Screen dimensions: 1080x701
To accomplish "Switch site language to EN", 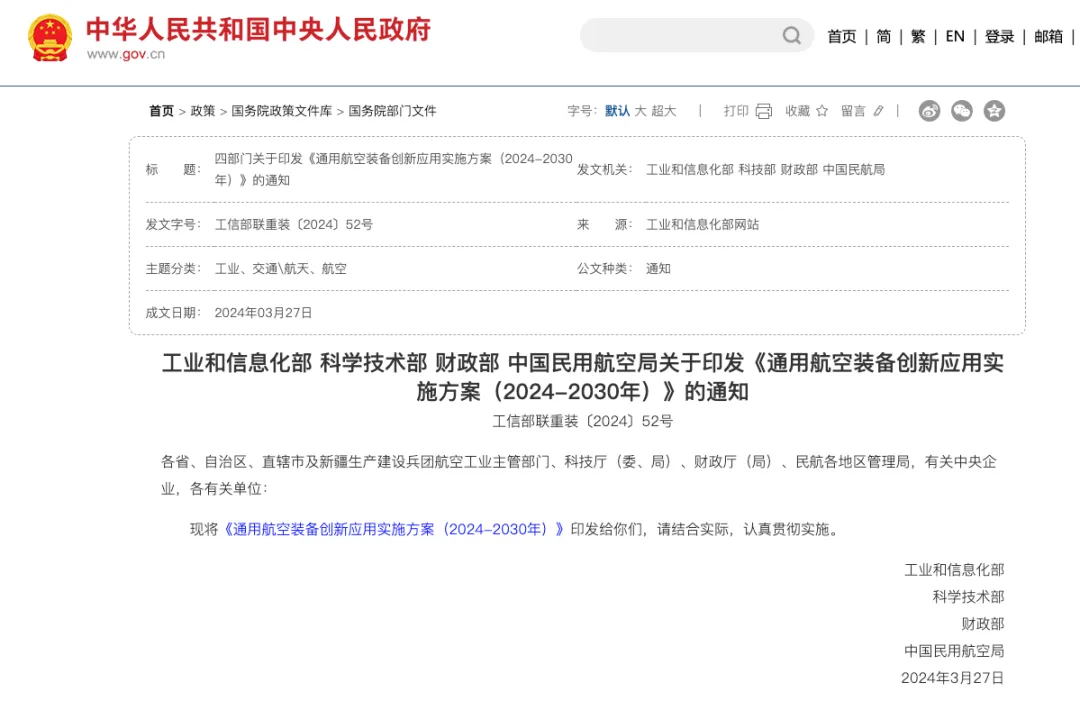I will click(x=954, y=36).
